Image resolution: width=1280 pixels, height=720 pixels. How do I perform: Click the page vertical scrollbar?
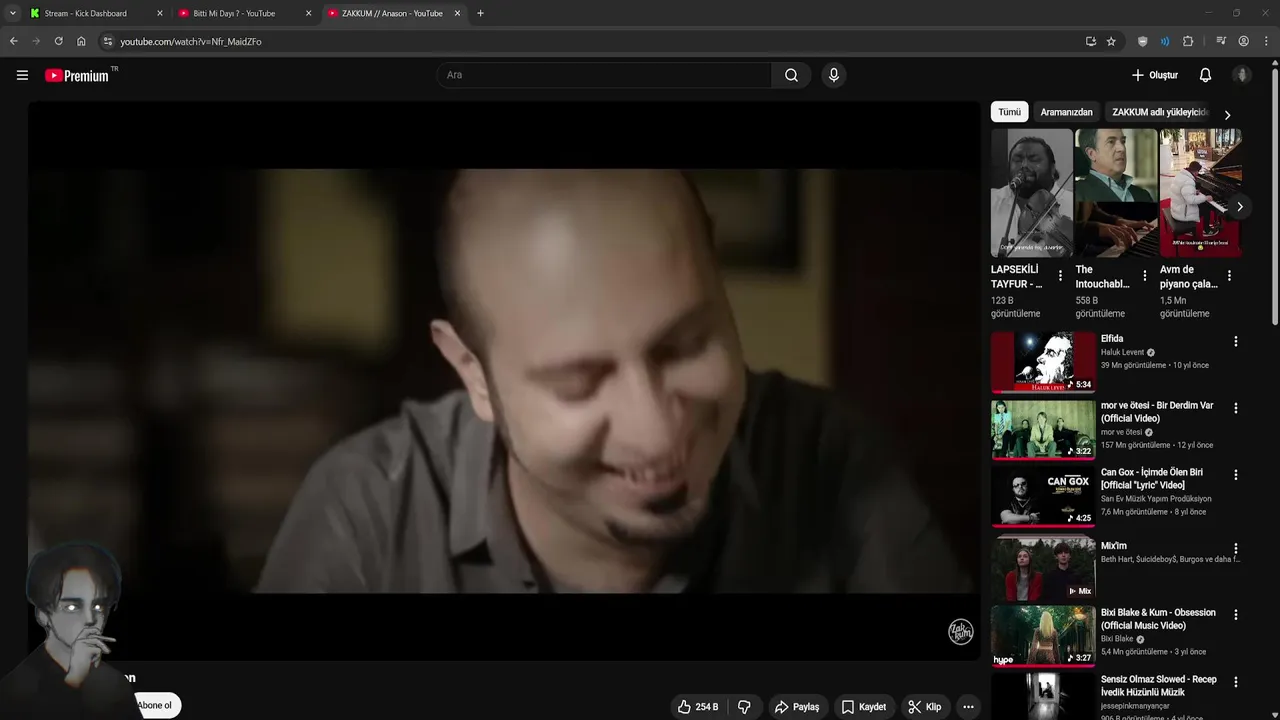(x=1274, y=195)
